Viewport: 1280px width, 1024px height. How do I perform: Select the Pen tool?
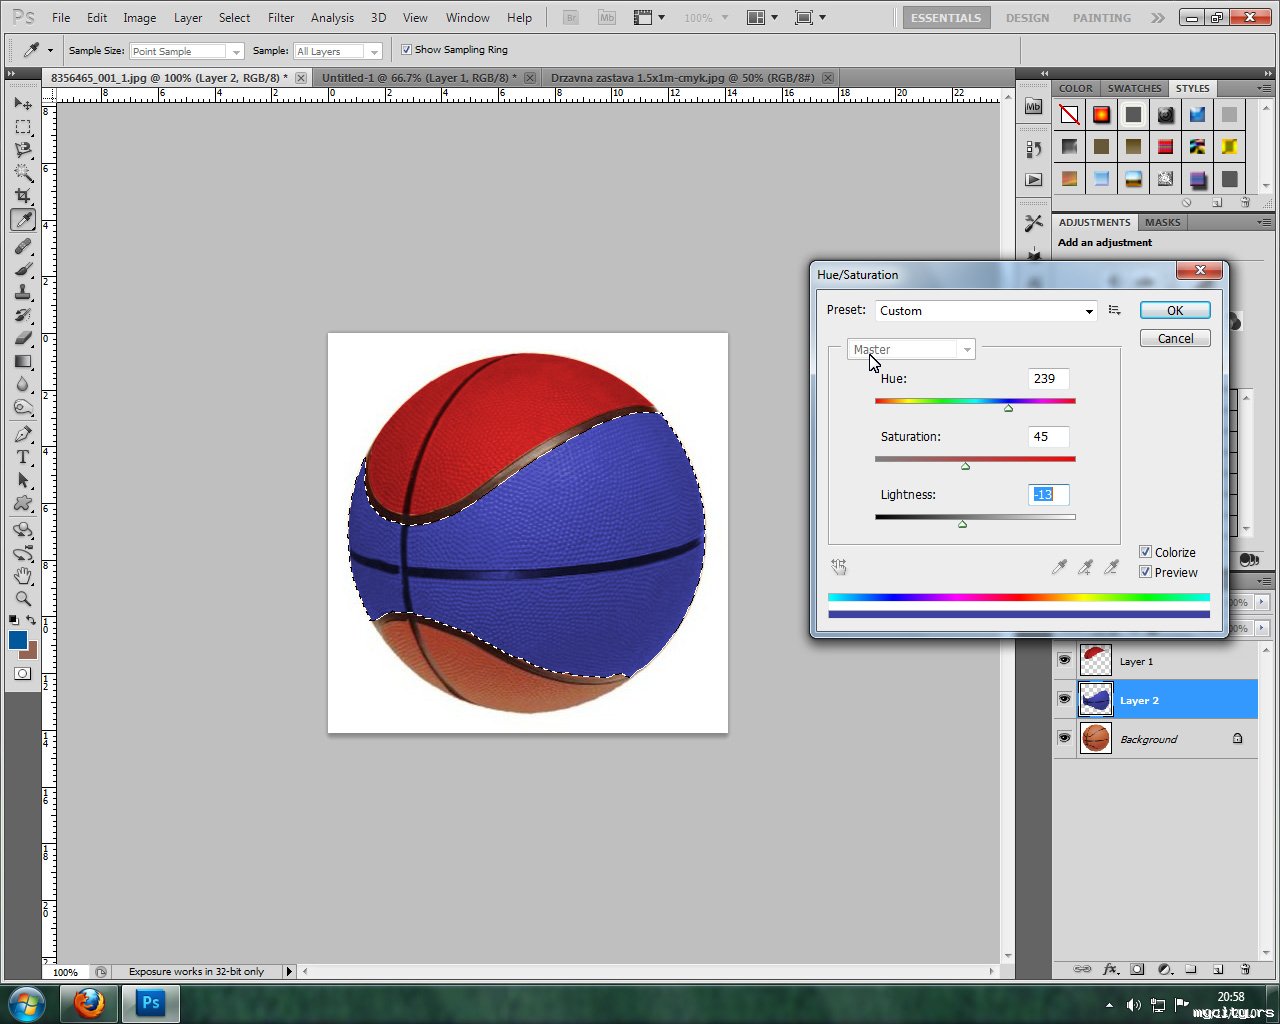[x=23, y=434]
